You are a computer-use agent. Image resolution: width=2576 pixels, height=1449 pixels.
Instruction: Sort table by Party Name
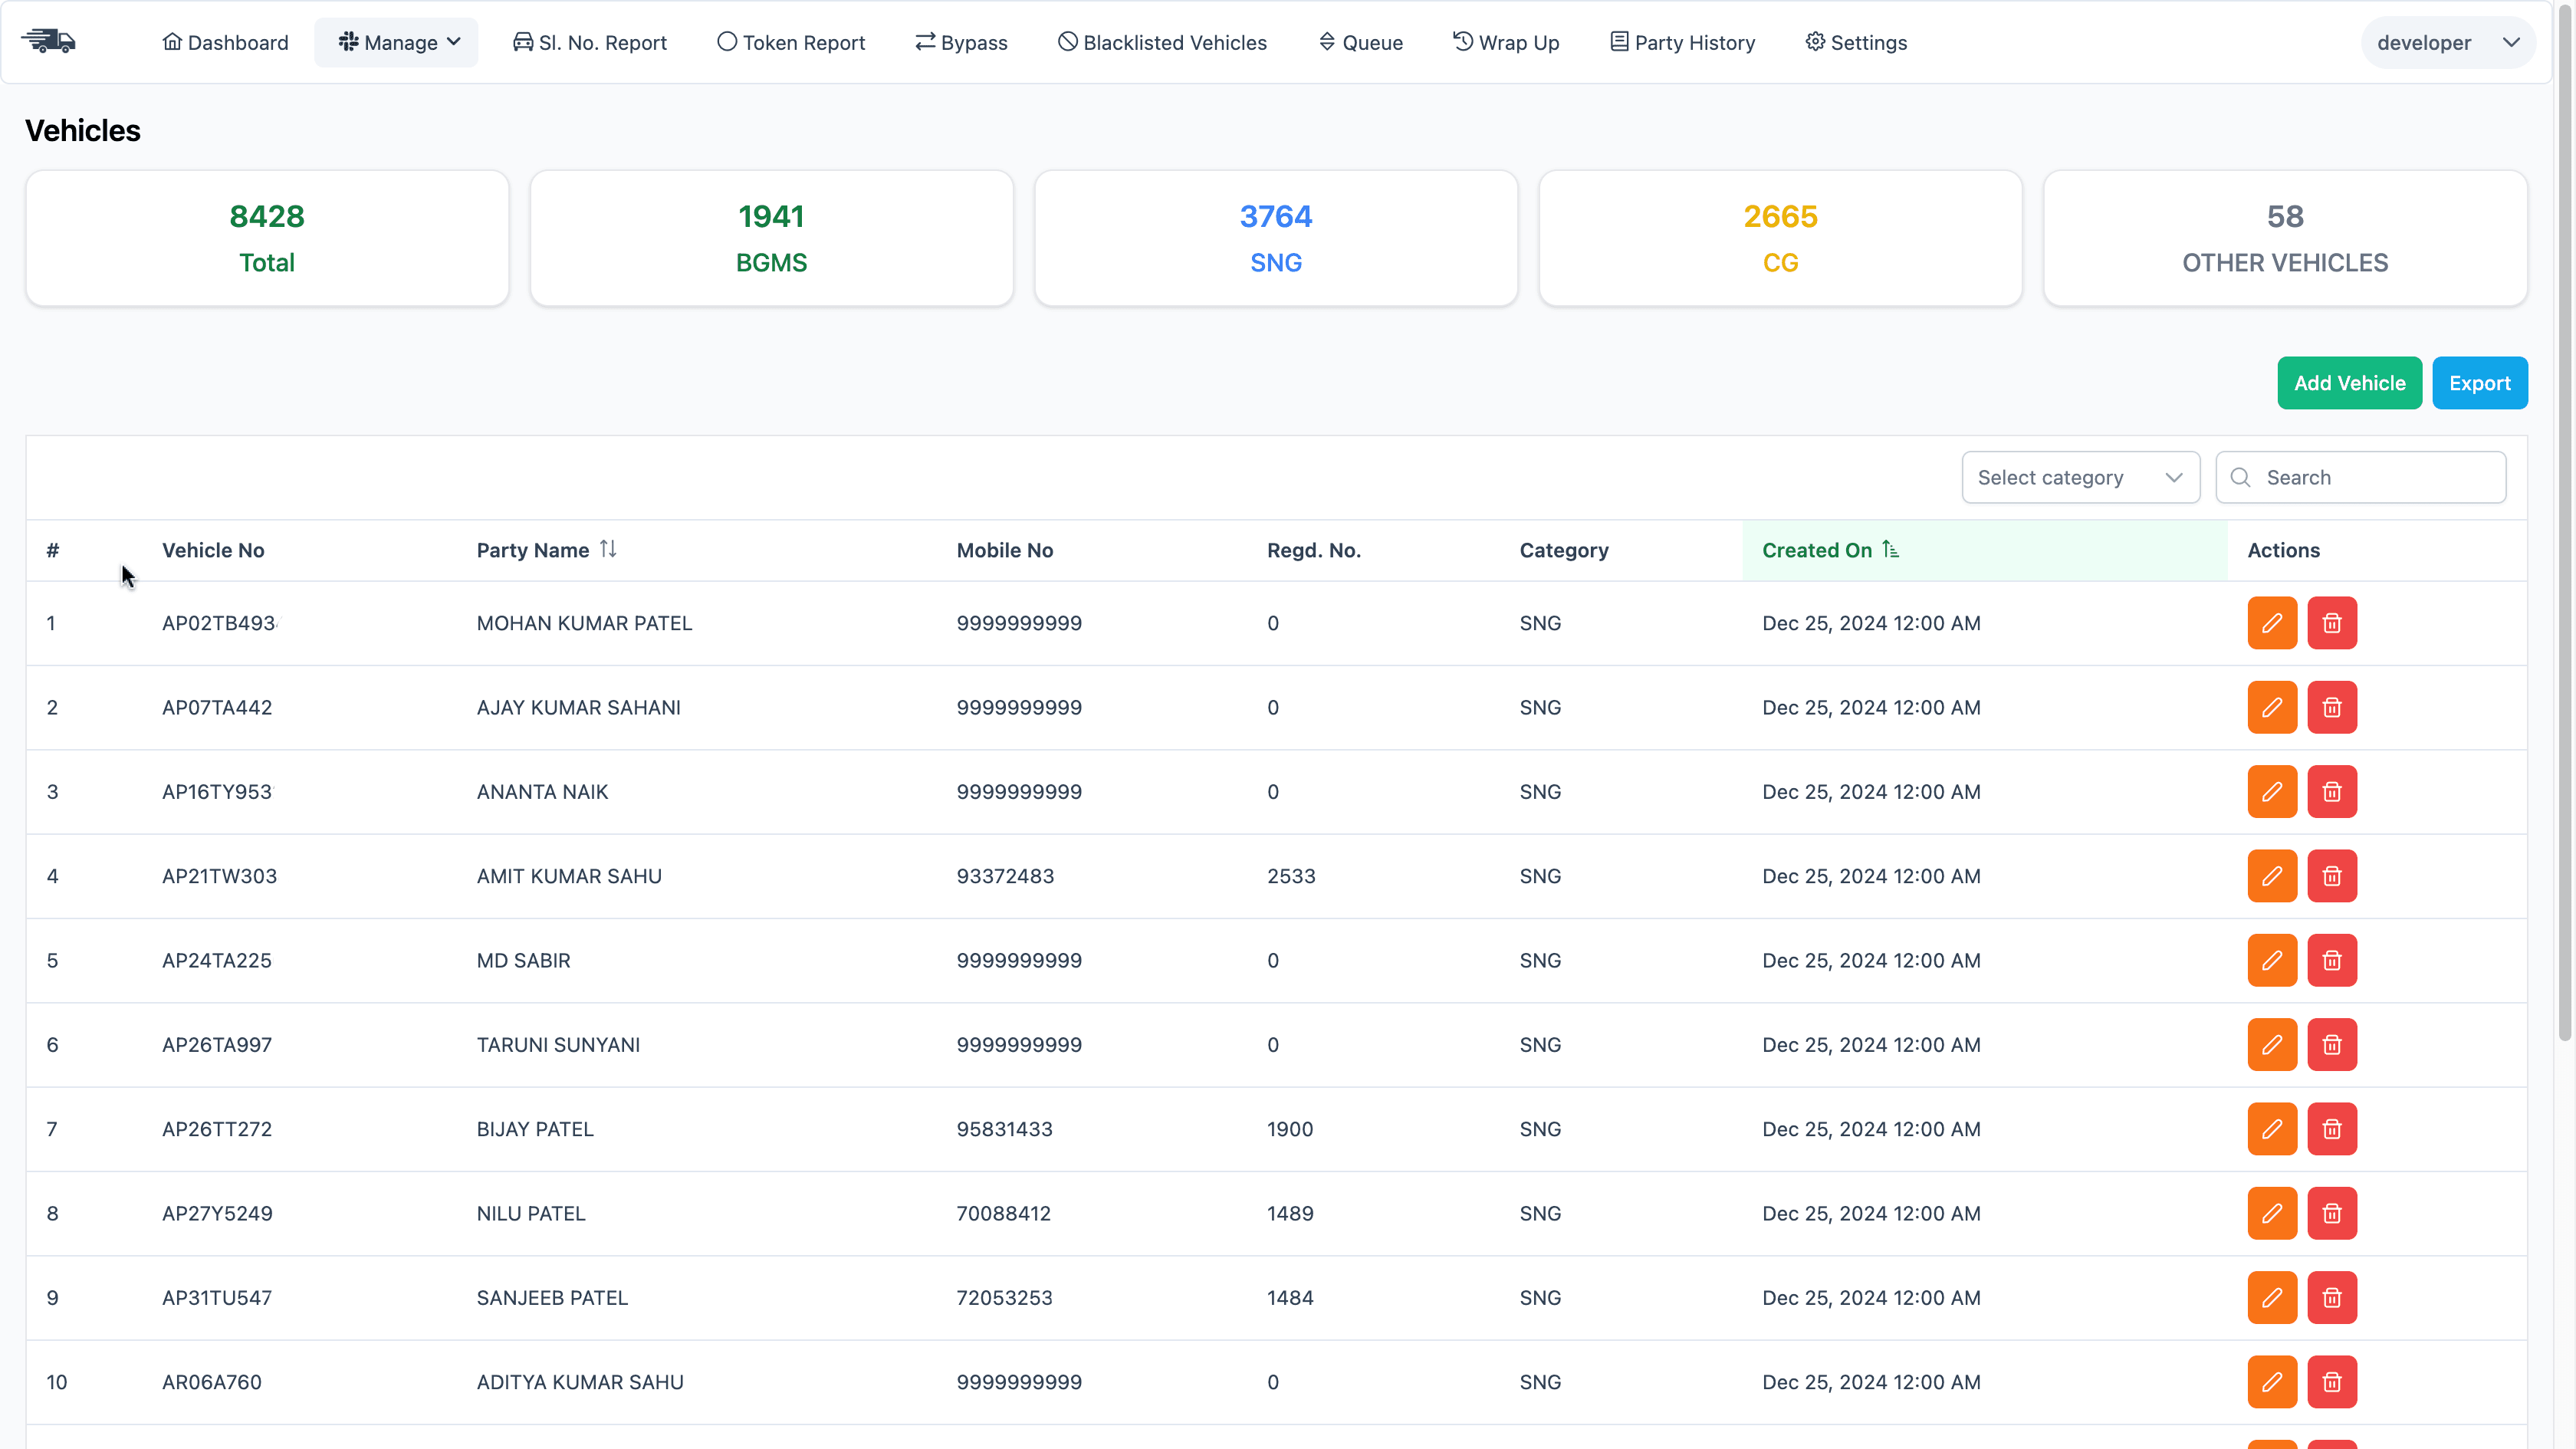coord(609,549)
